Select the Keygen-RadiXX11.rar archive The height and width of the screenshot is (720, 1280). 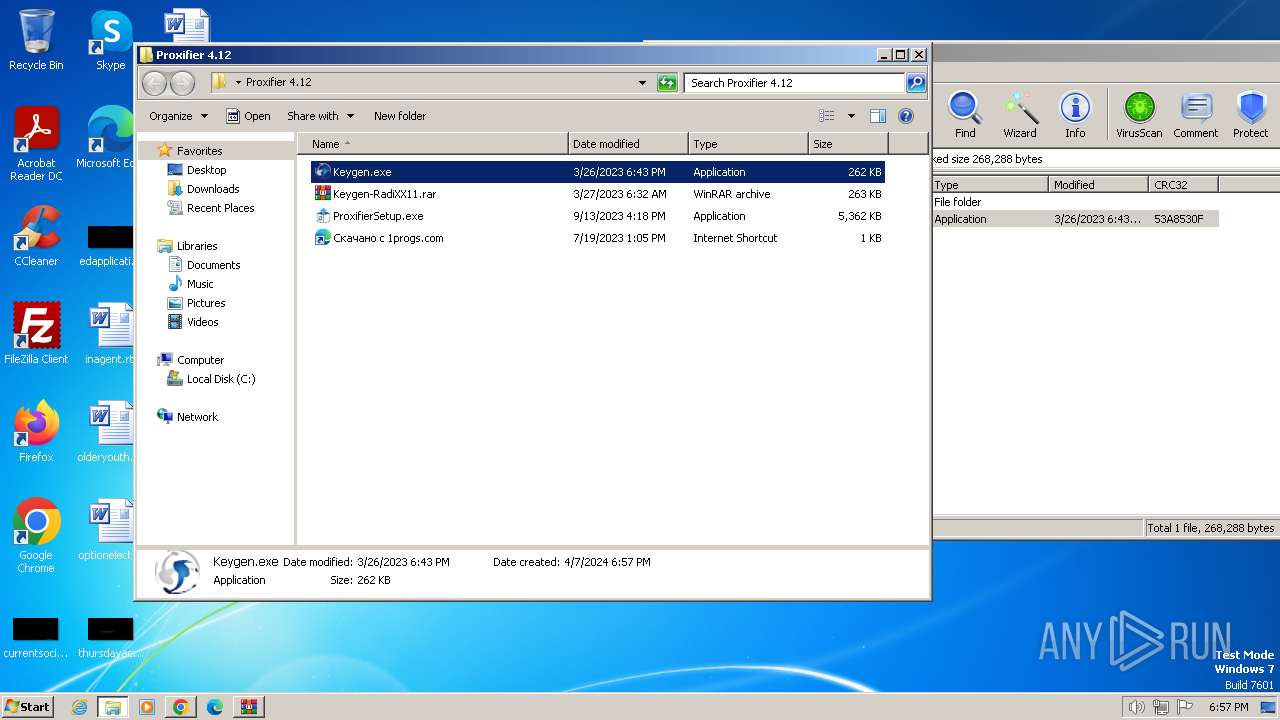pos(597,194)
